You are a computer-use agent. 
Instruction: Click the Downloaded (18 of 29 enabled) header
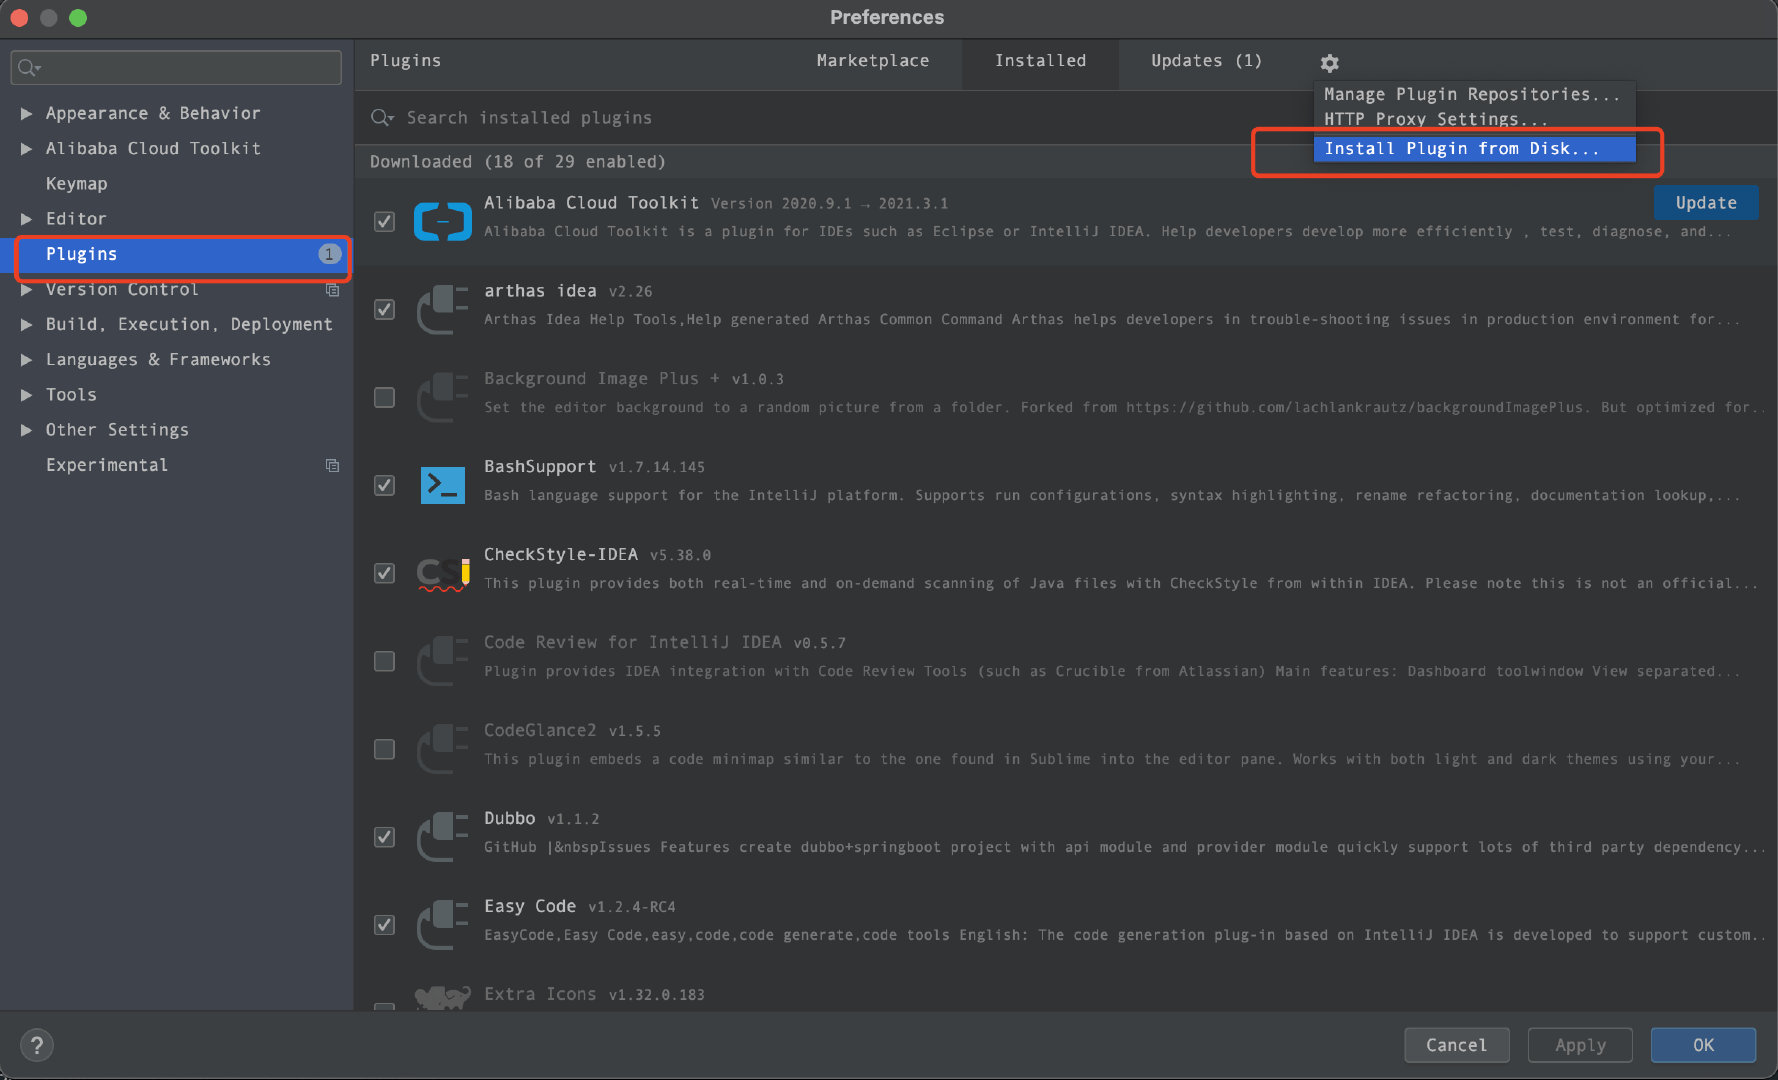pos(517,162)
